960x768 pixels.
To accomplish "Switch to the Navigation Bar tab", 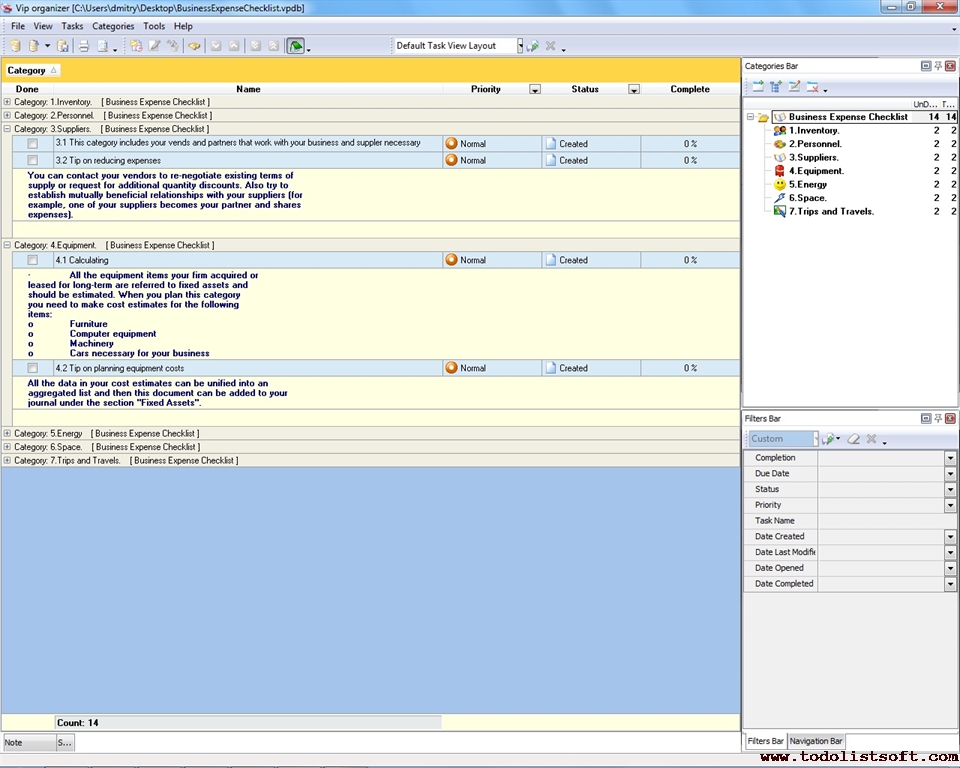I will tap(816, 741).
